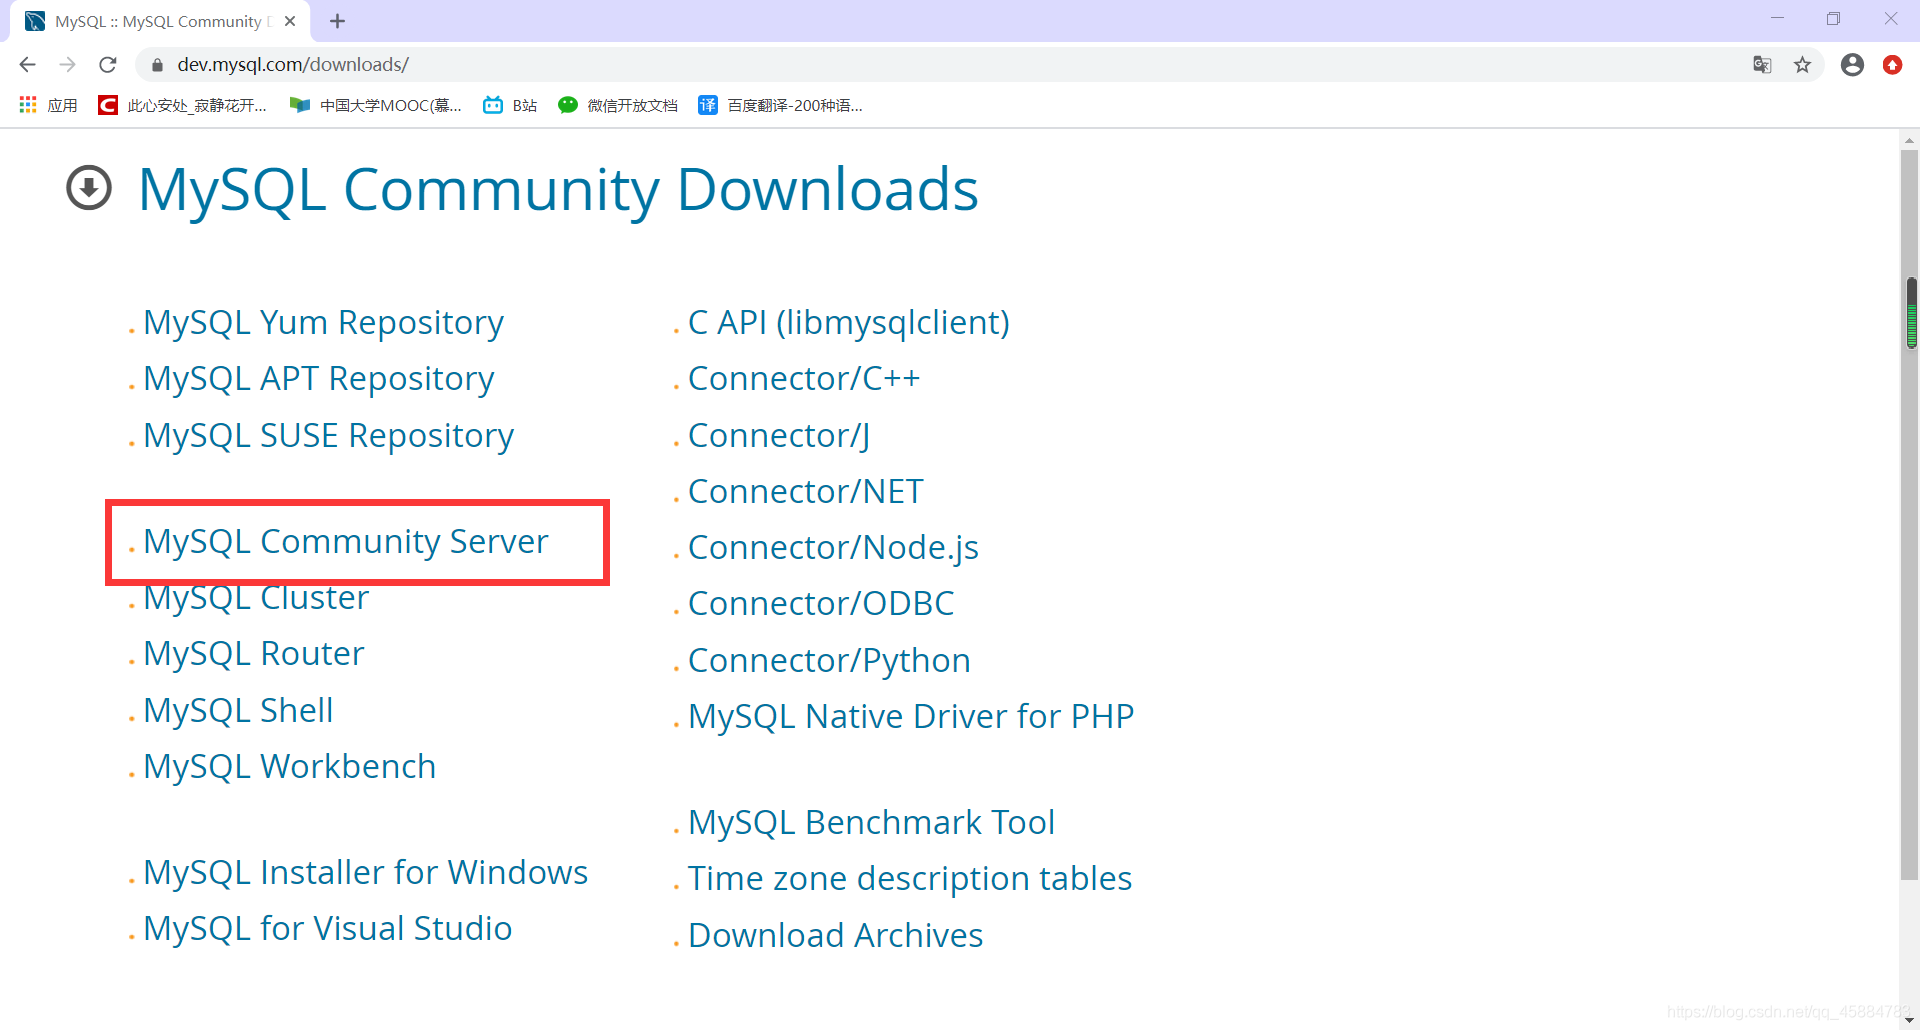Open the red CSDN bookmark
This screenshot has height=1030, width=1920.
pos(182,105)
